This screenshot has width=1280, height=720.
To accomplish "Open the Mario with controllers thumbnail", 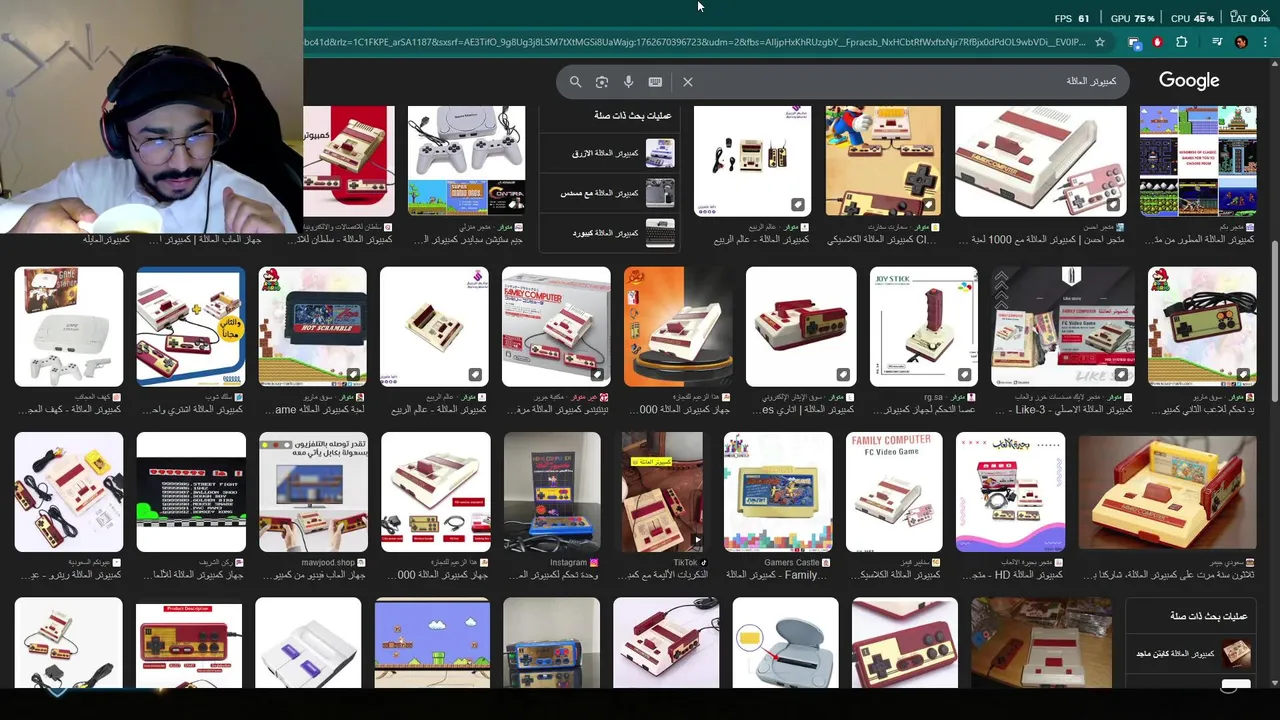I will 883,161.
